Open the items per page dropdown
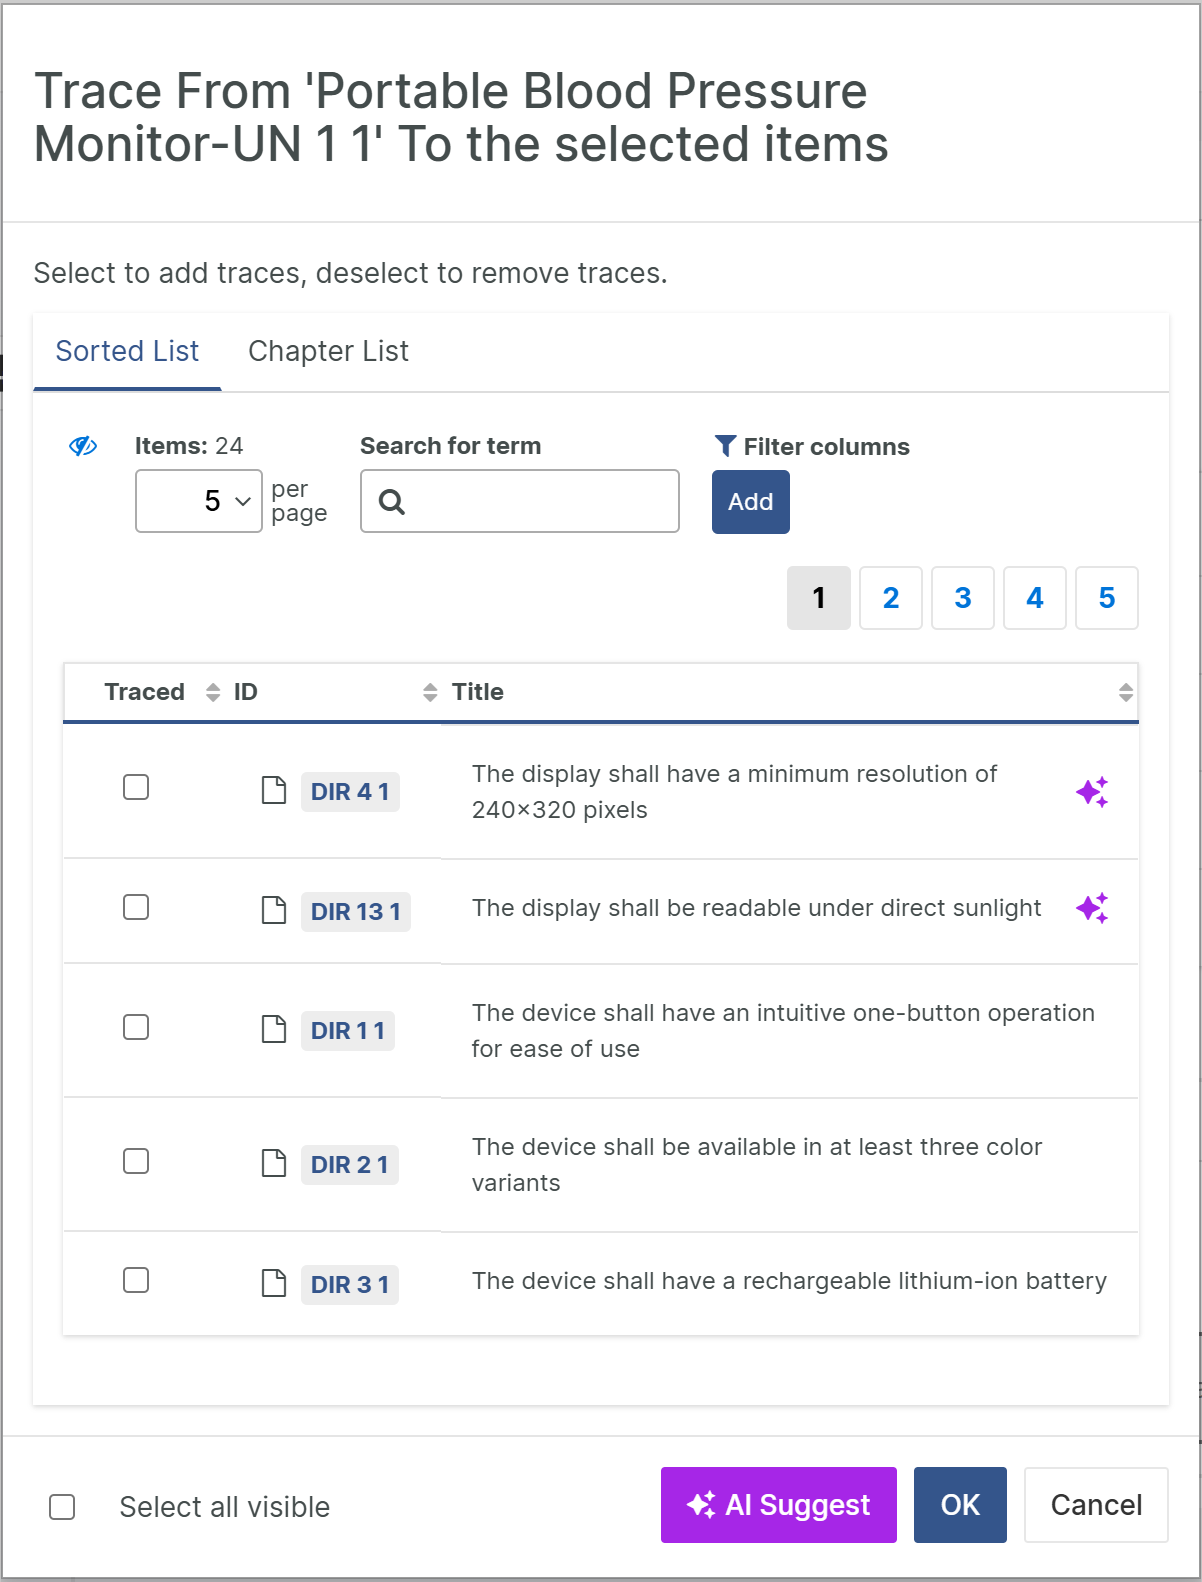 199,501
